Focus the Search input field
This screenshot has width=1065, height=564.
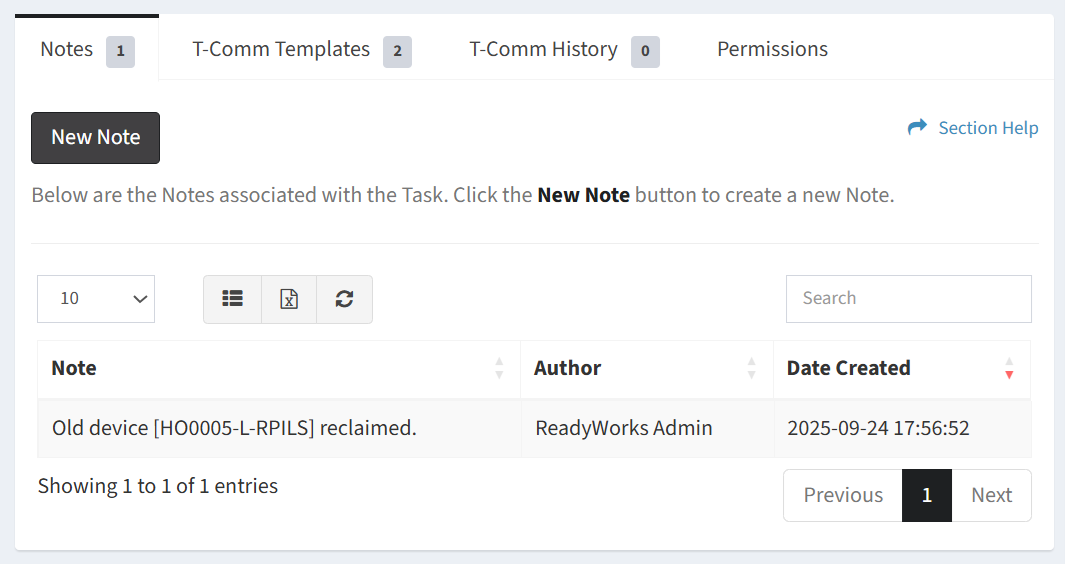pyautogui.click(x=908, y=299)
